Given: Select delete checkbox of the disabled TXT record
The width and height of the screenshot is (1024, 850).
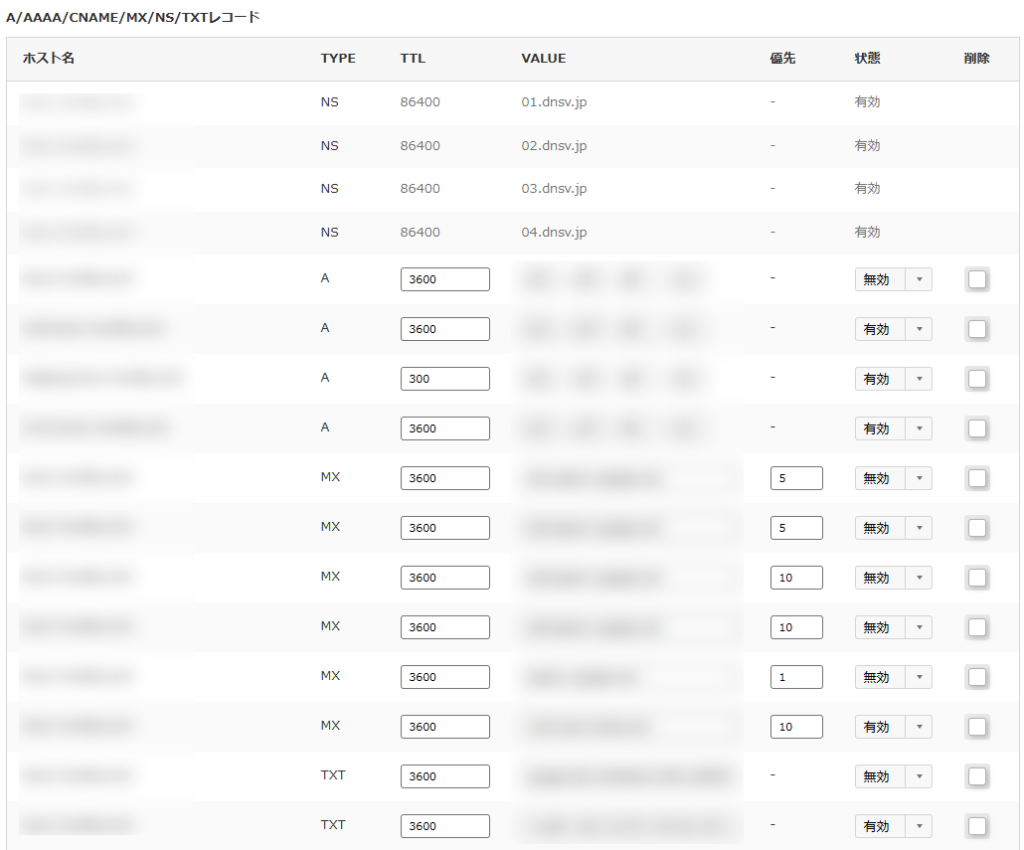Looking at the screenshot, I should click(x=977, y=777).
